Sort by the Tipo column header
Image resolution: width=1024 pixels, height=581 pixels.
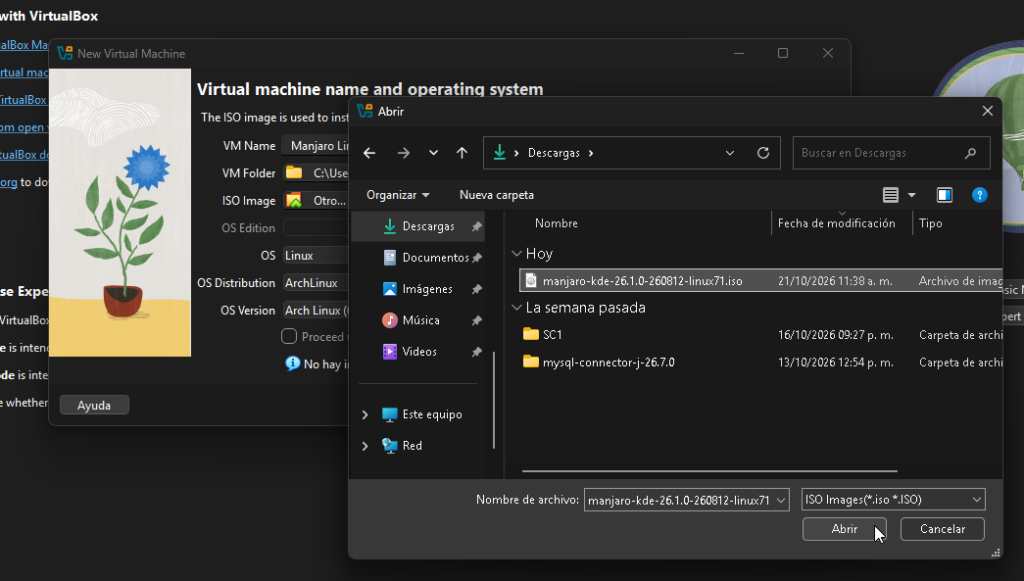pyautogui.click(x=931, y=223)
